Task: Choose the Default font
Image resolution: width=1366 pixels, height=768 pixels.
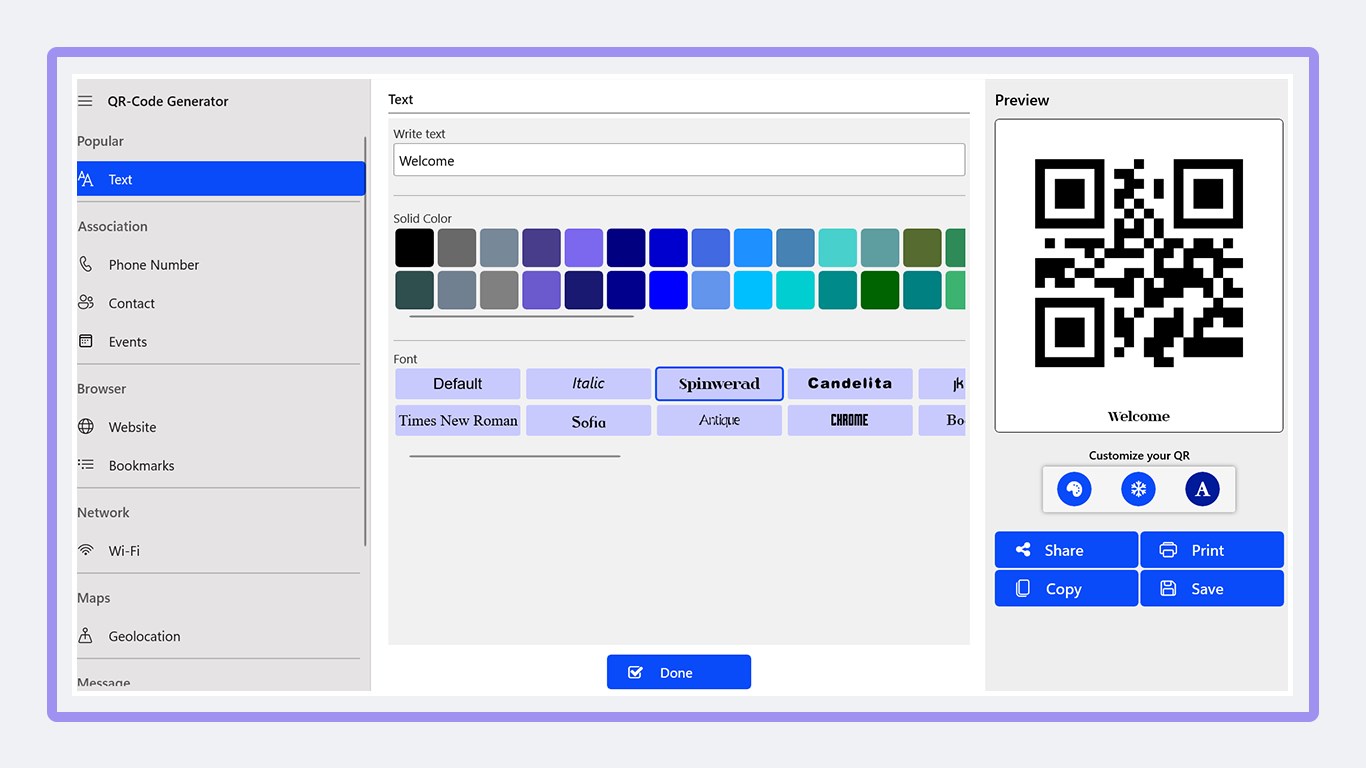Action: [458, 384]
